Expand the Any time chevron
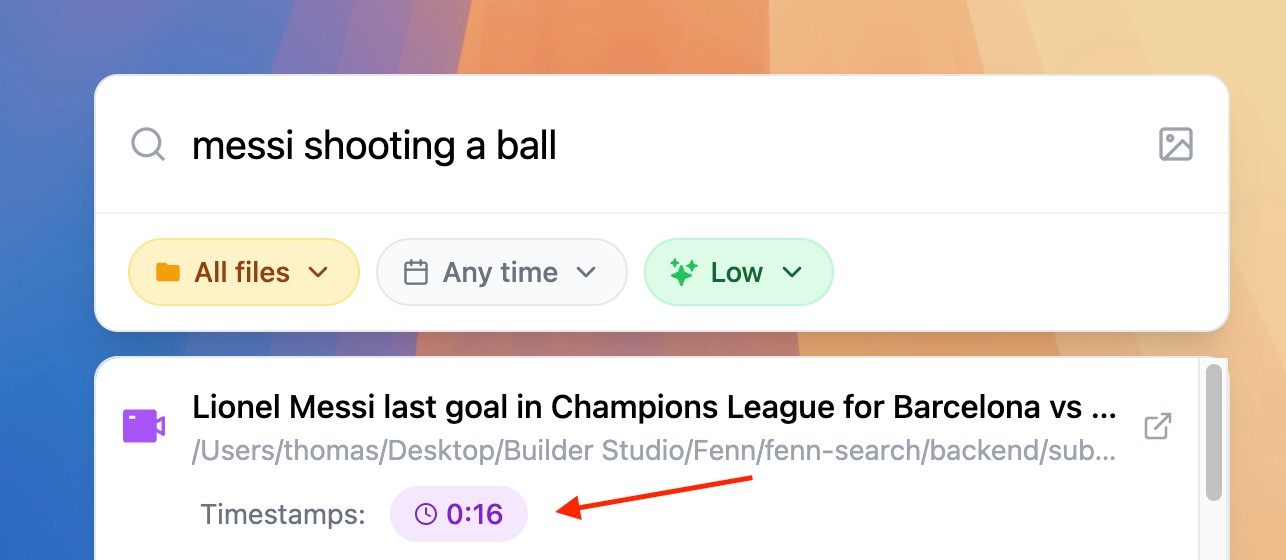 587,272
